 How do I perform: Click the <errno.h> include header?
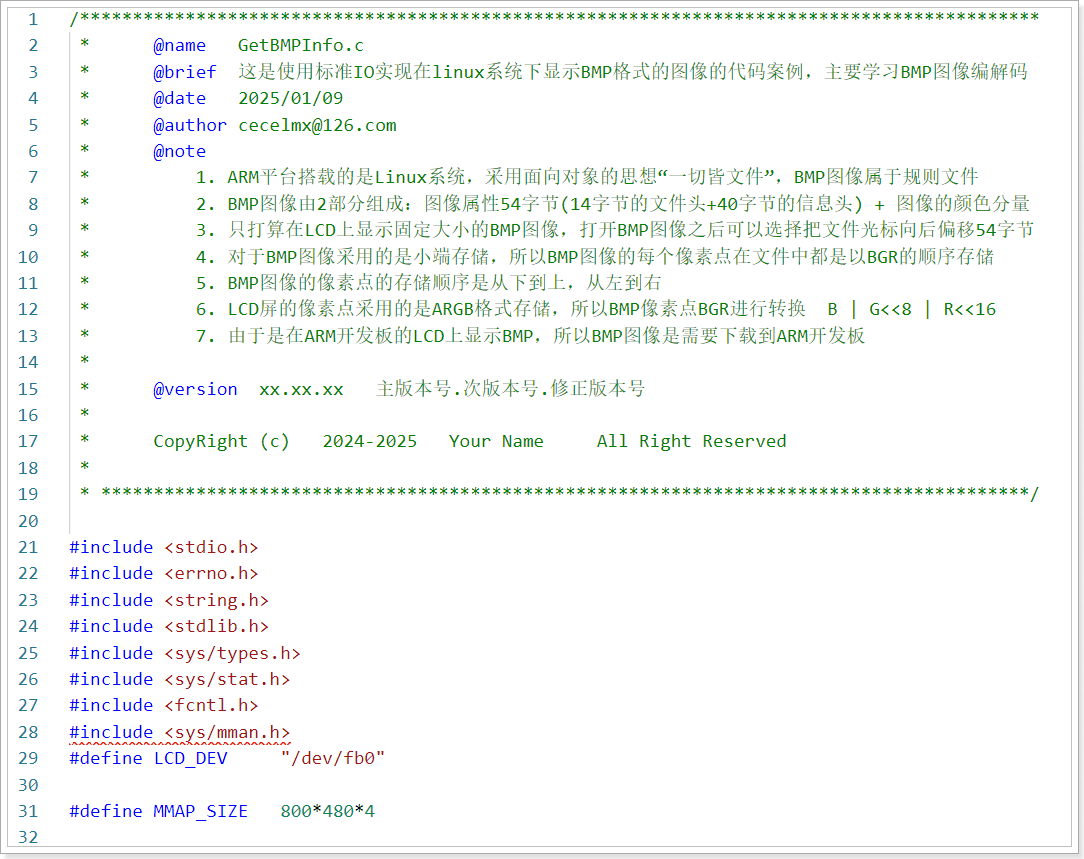pyautogui.click(x=212, y=574)
